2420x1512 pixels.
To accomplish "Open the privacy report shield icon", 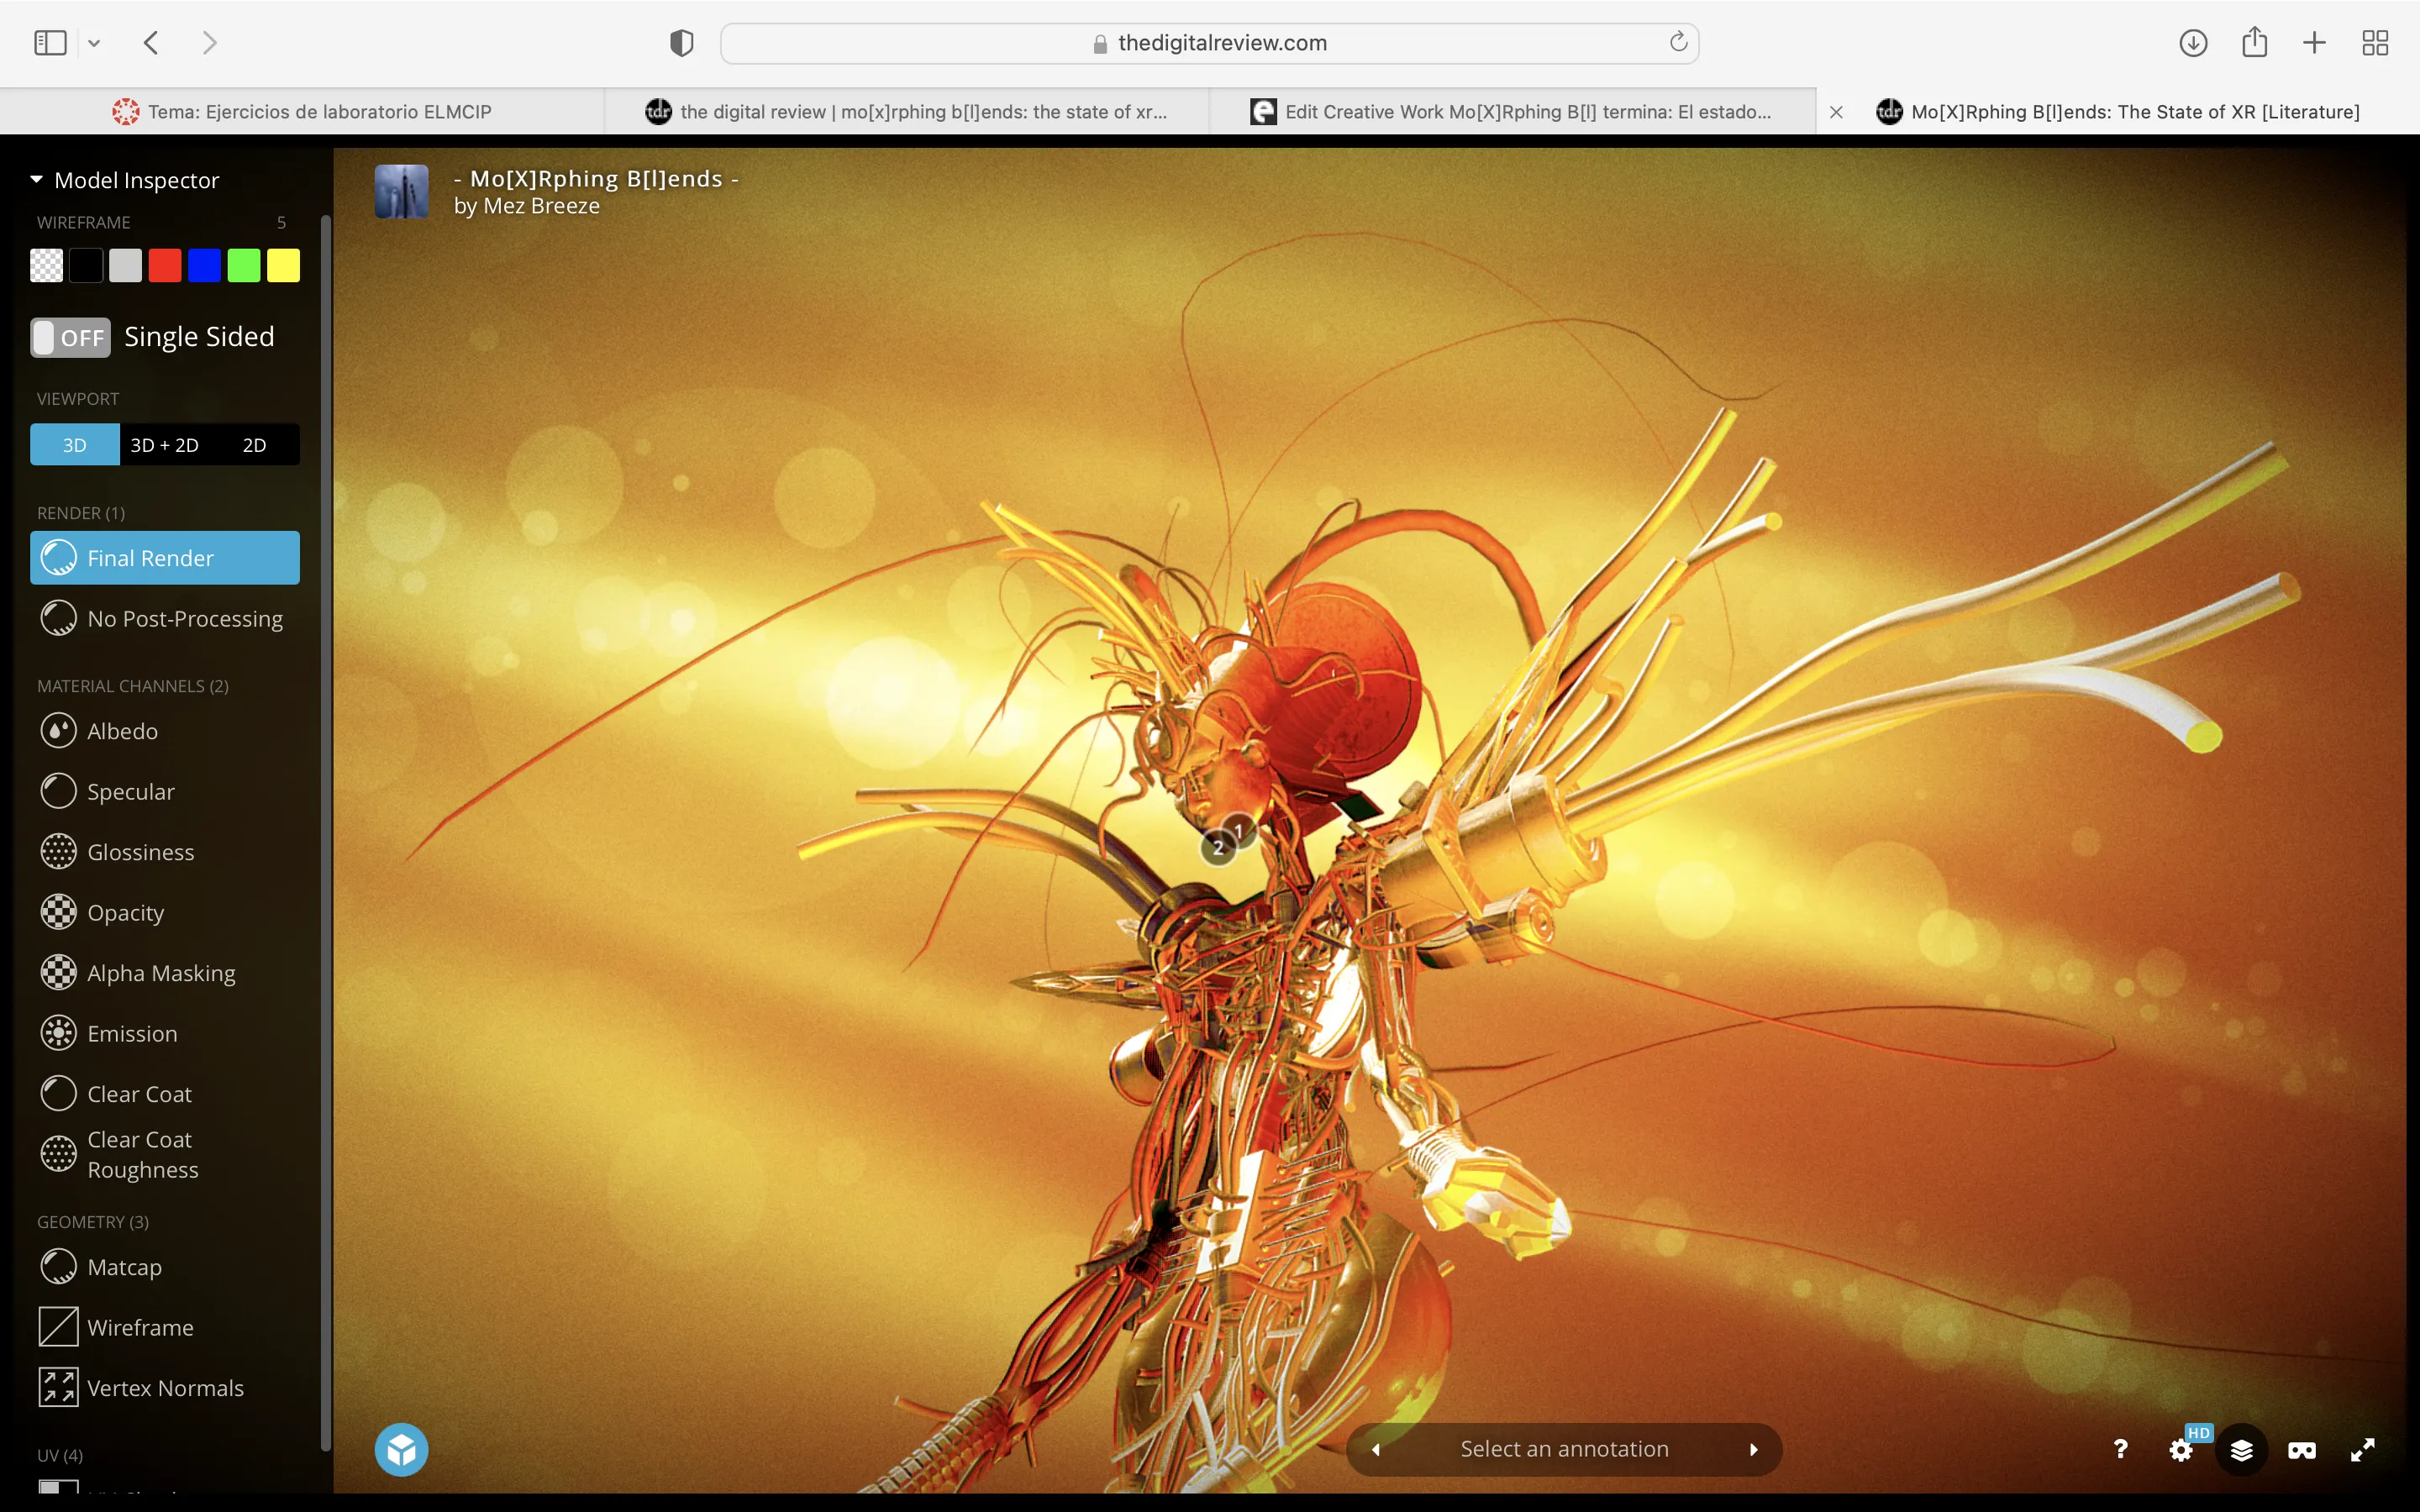I will coord(682,42).
